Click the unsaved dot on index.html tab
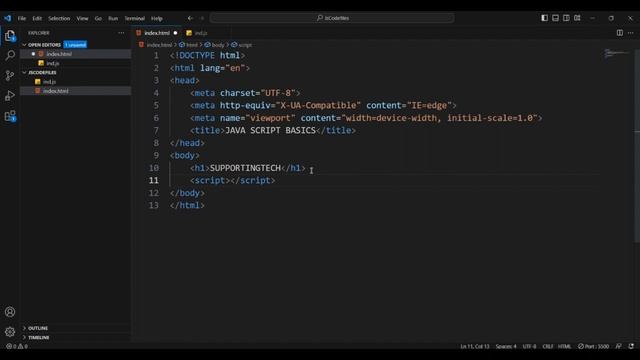Image resolution: width=640 pixels, height=360 pixels. click(x=176, y=33)
